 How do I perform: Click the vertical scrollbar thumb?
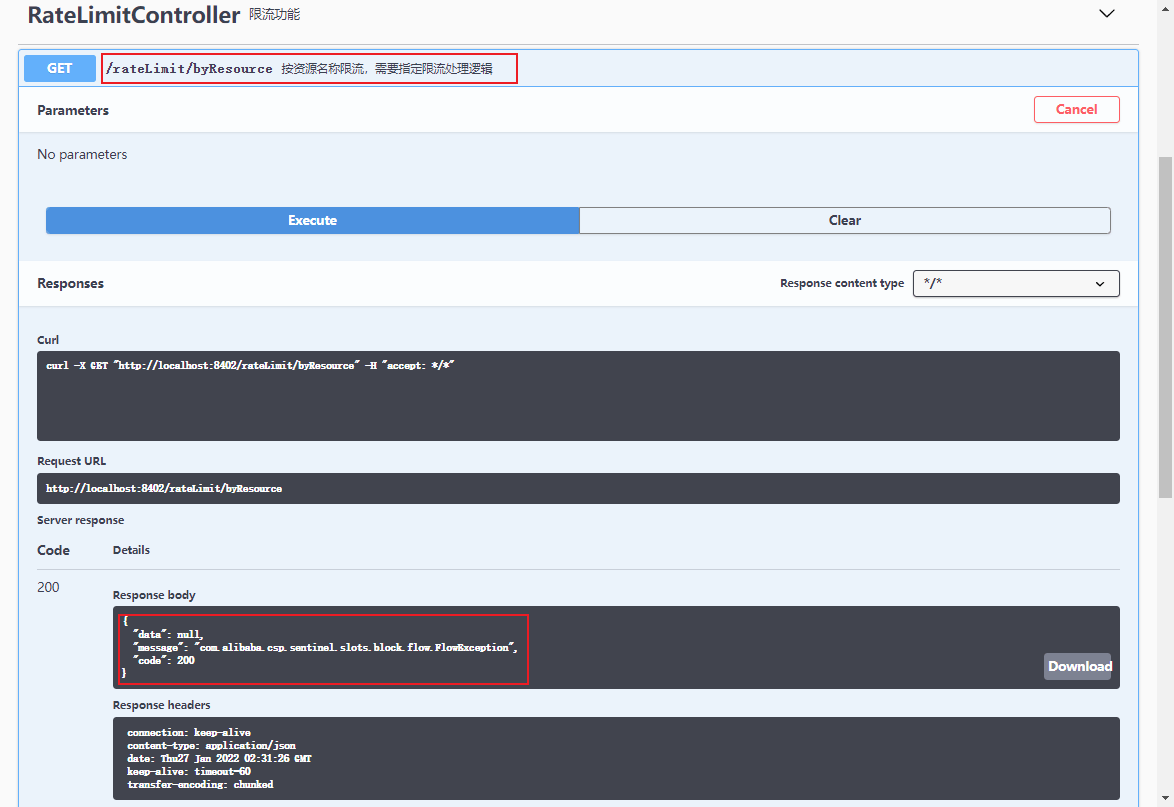coord(1165,327)
